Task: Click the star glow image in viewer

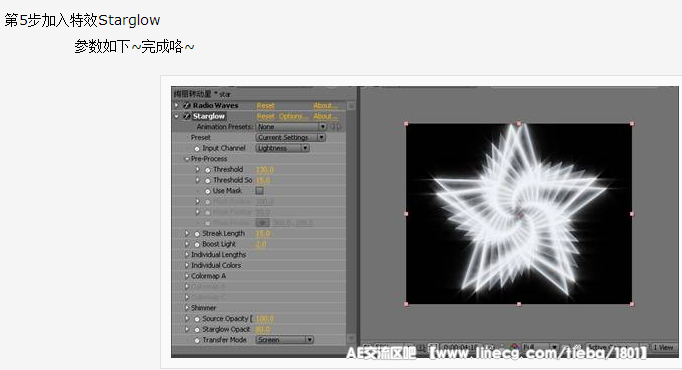Action: (x=519, y=213)
